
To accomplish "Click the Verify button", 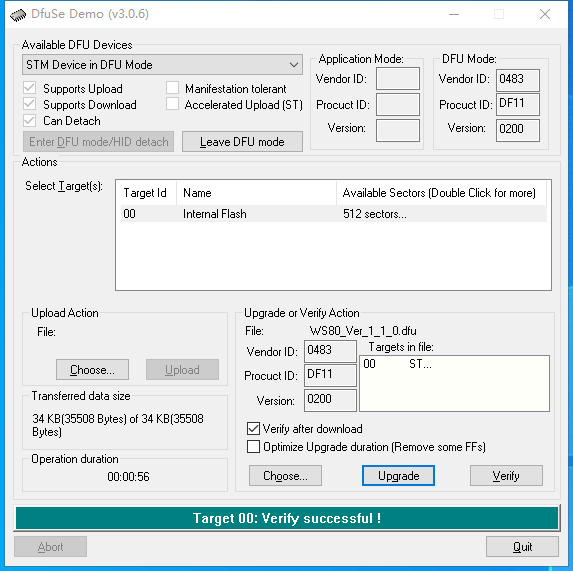I will (506, 475).
